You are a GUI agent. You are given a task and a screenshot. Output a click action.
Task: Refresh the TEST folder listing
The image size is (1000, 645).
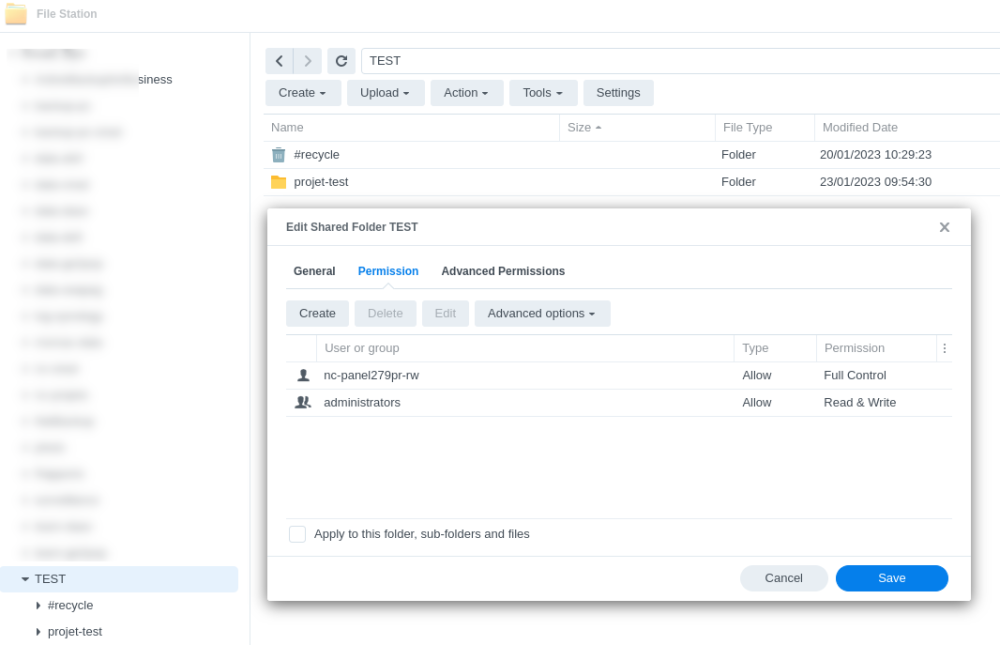(341, 61)
